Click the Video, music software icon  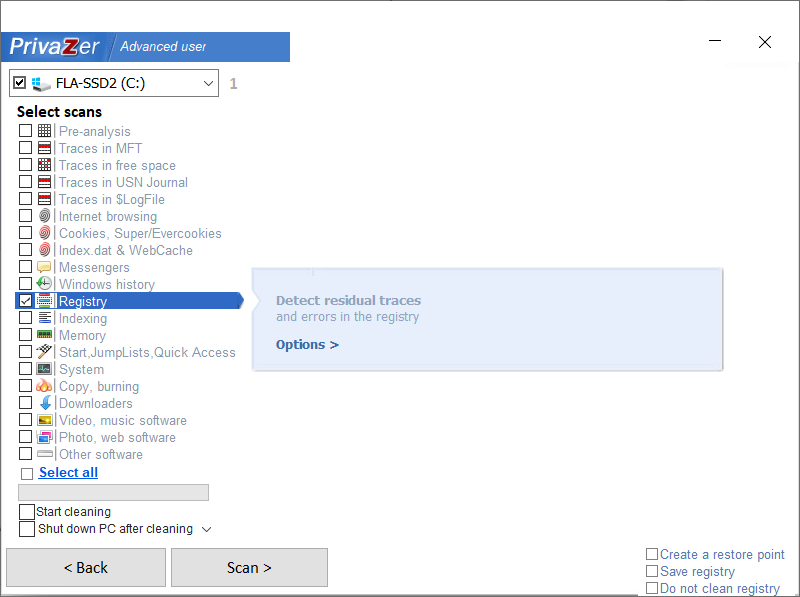coord(44,420)
